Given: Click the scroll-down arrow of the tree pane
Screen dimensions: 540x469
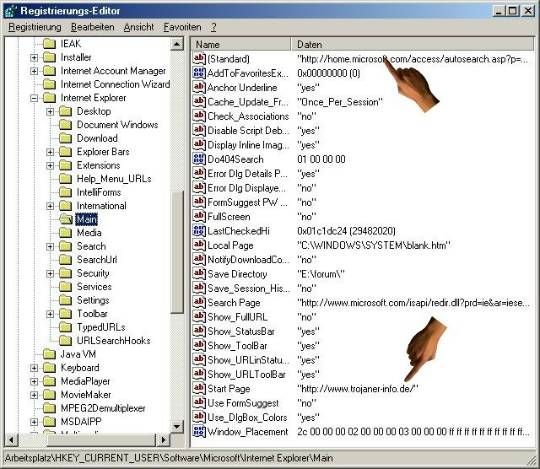Looking at the screenshot, I should coord(177,427).
